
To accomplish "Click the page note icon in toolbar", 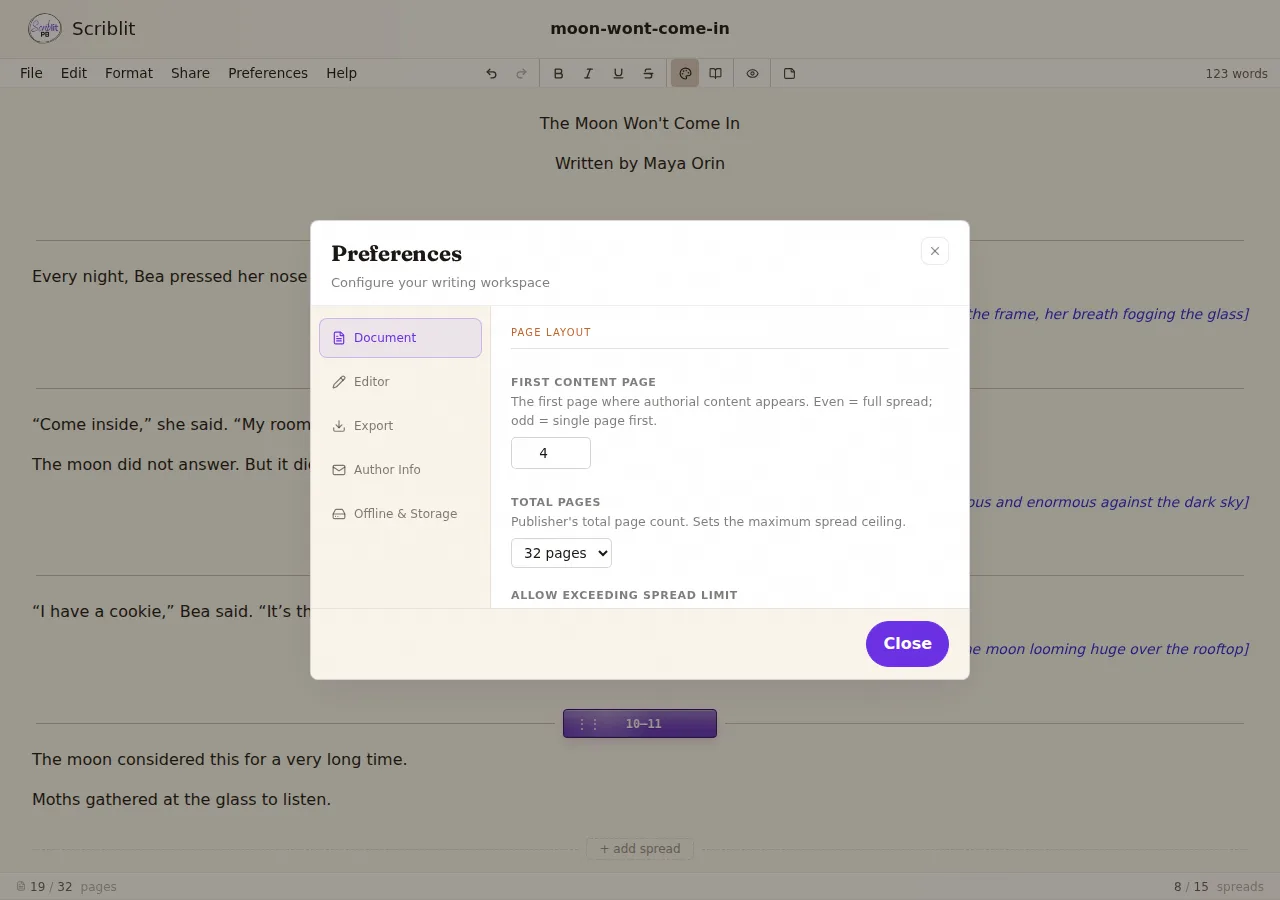I will (x=789, y=73).
